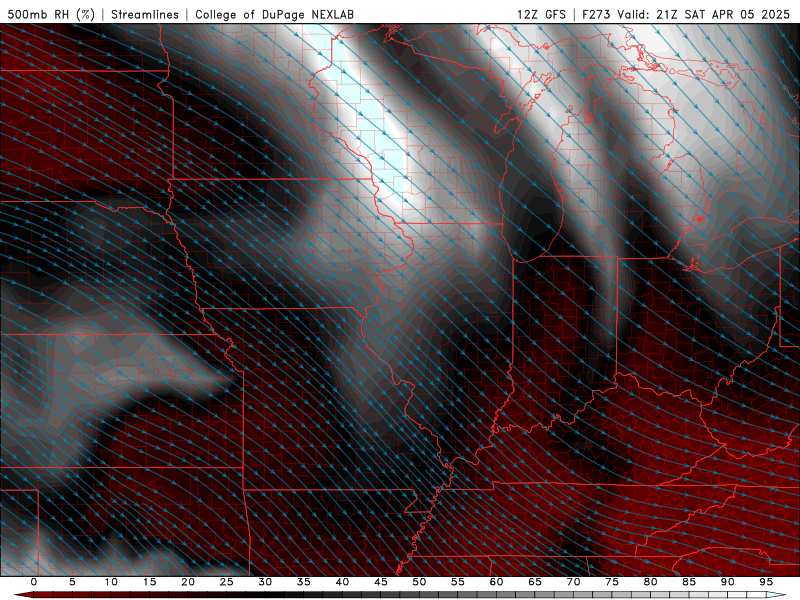
Task: Click the "0" value on the humidity scale
Action: [x=34, y=582]
